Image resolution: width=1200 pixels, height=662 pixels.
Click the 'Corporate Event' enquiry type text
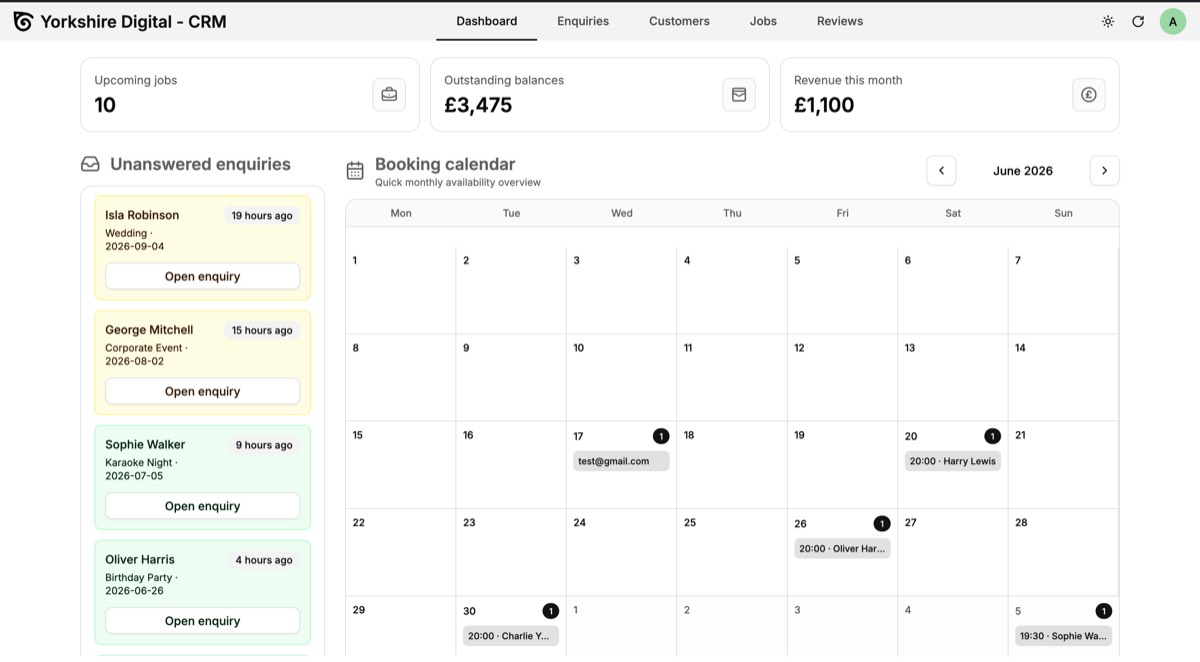[x=144, y=348]
